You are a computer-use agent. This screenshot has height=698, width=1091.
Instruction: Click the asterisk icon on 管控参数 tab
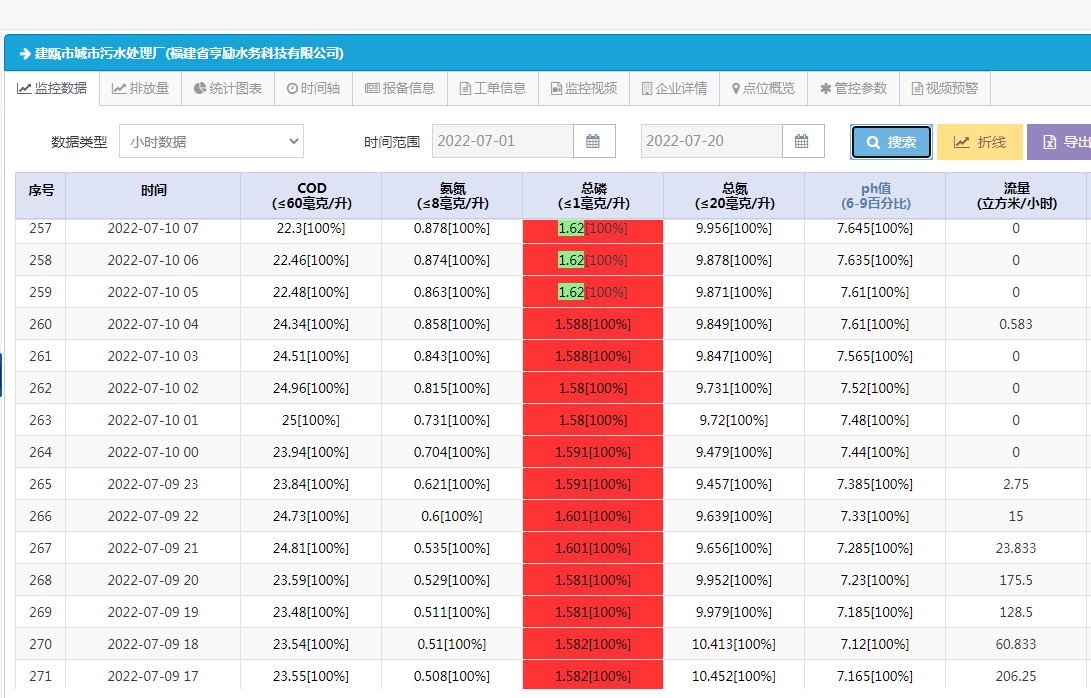tap(825, 88)
